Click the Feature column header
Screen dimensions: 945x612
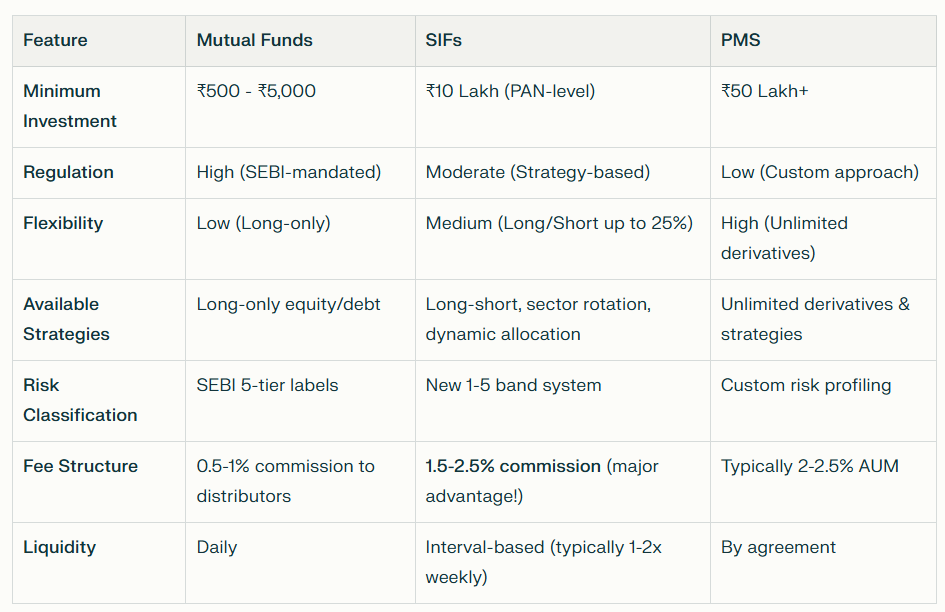[x=55, y=41]
